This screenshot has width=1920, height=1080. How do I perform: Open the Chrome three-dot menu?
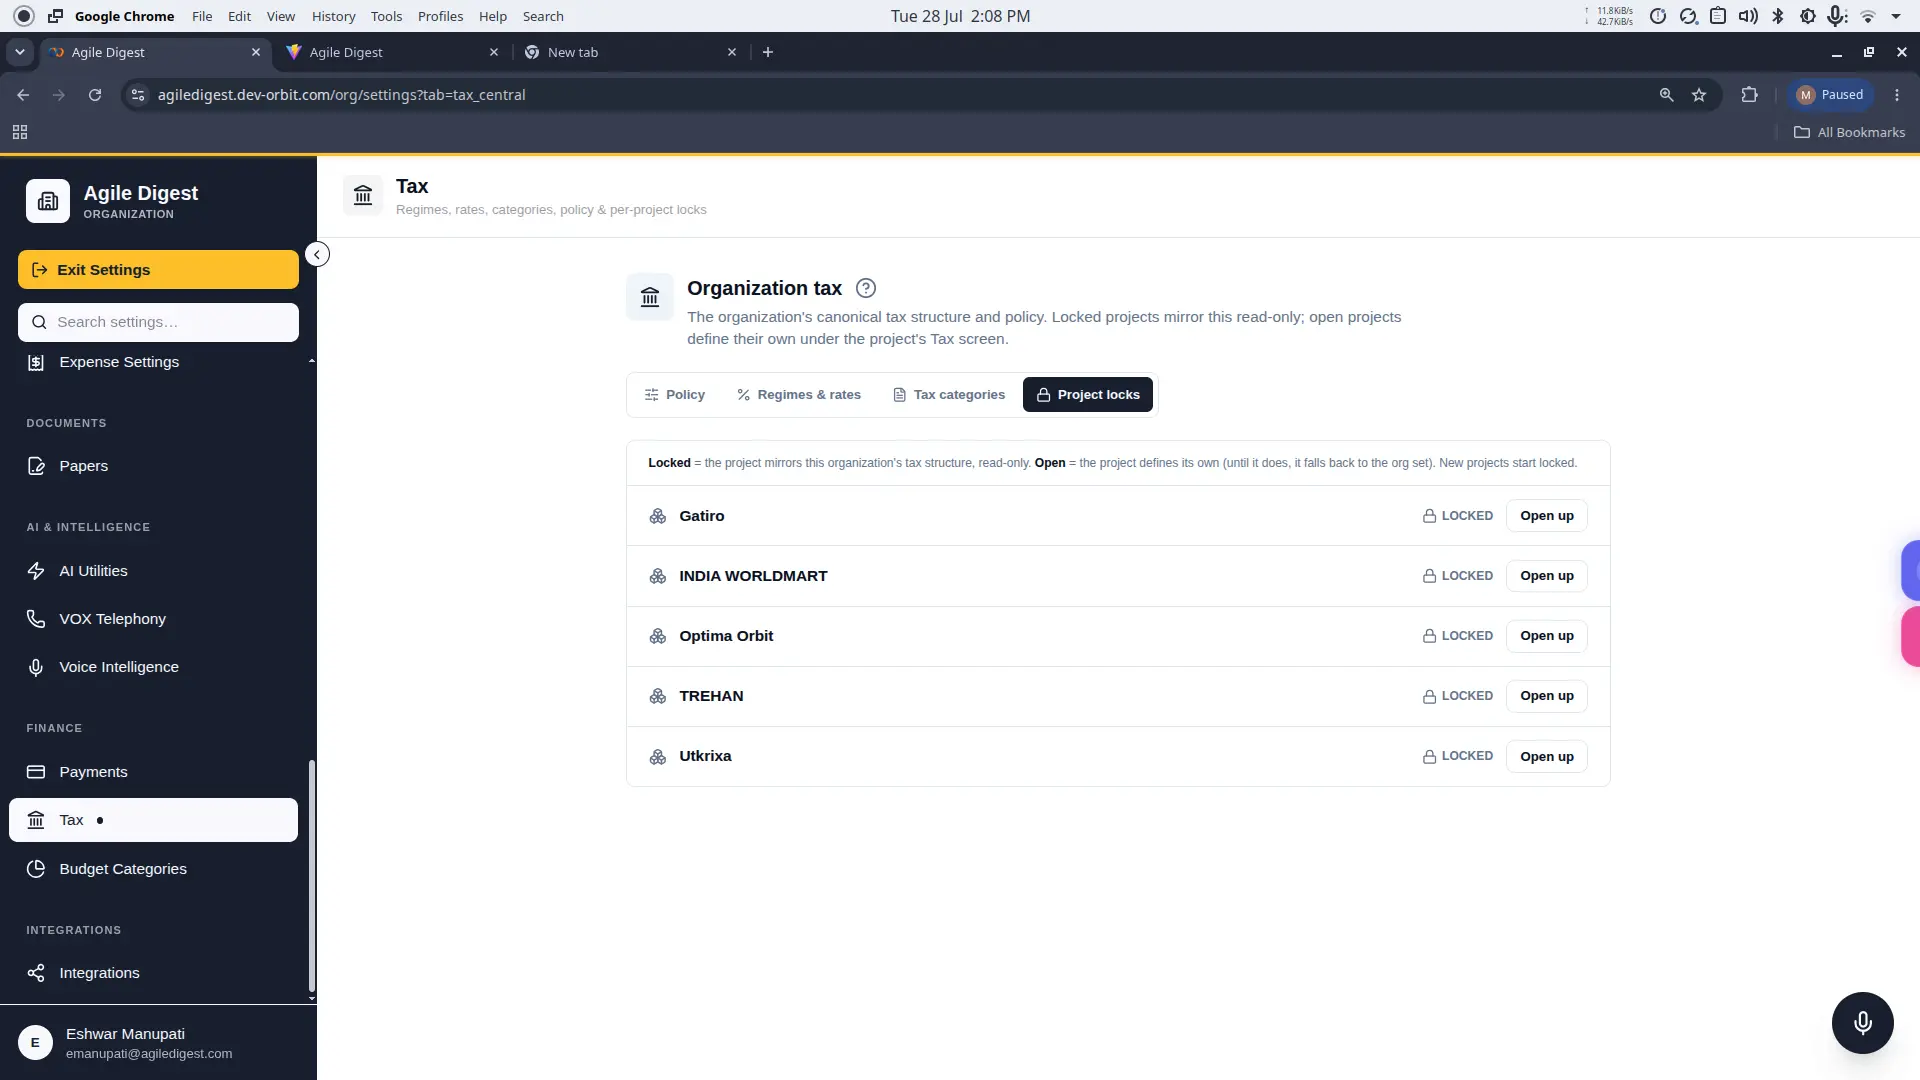pos(1897,95)
